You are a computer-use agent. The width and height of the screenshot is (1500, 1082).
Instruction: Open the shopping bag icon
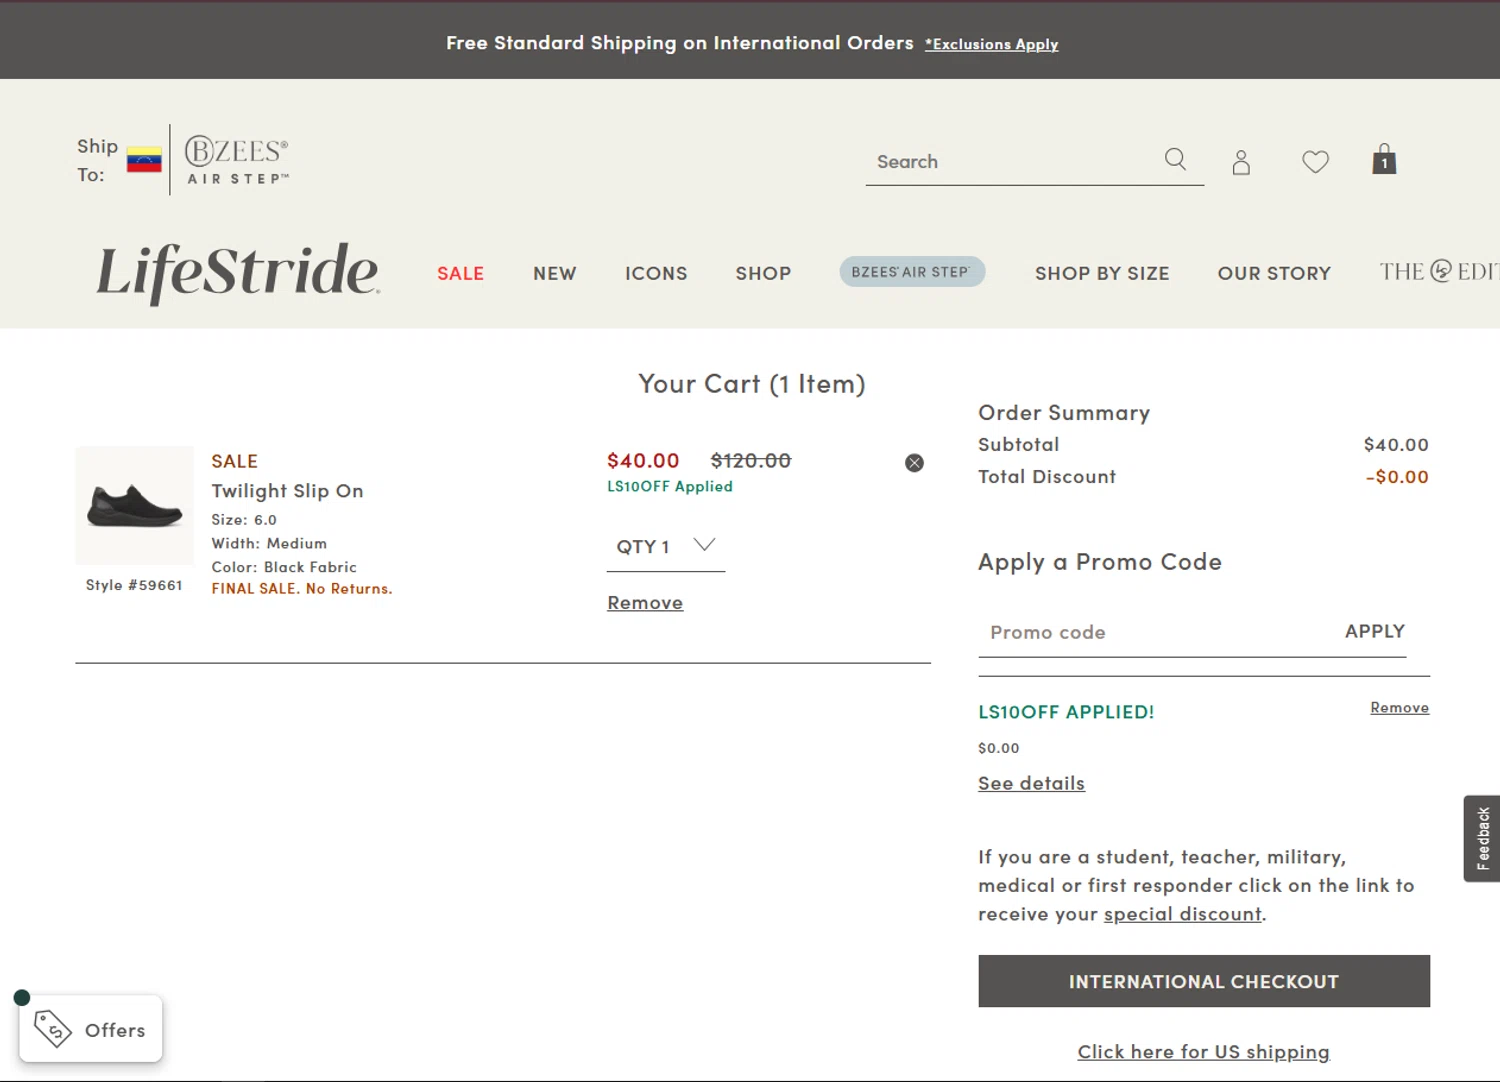click(x=1384, y=159)
